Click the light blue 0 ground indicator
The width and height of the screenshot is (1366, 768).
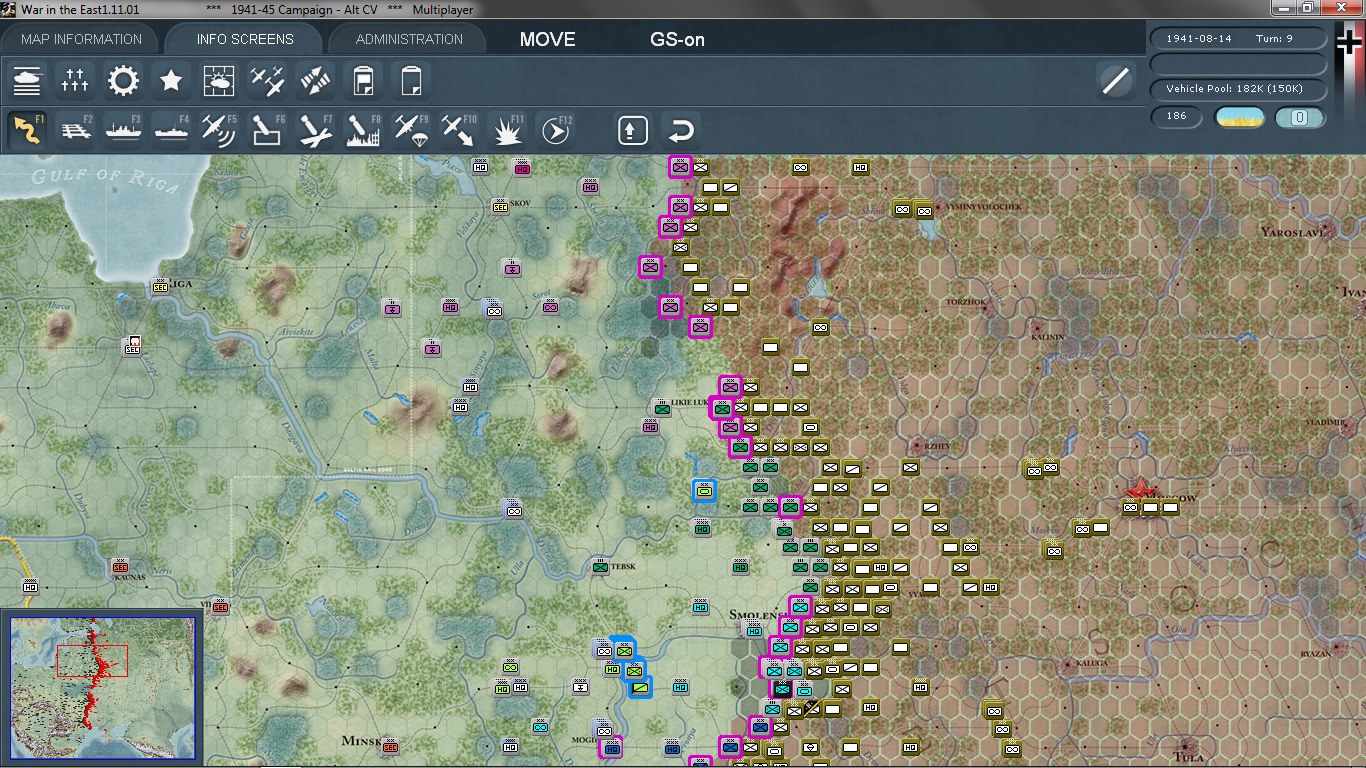1300,117
